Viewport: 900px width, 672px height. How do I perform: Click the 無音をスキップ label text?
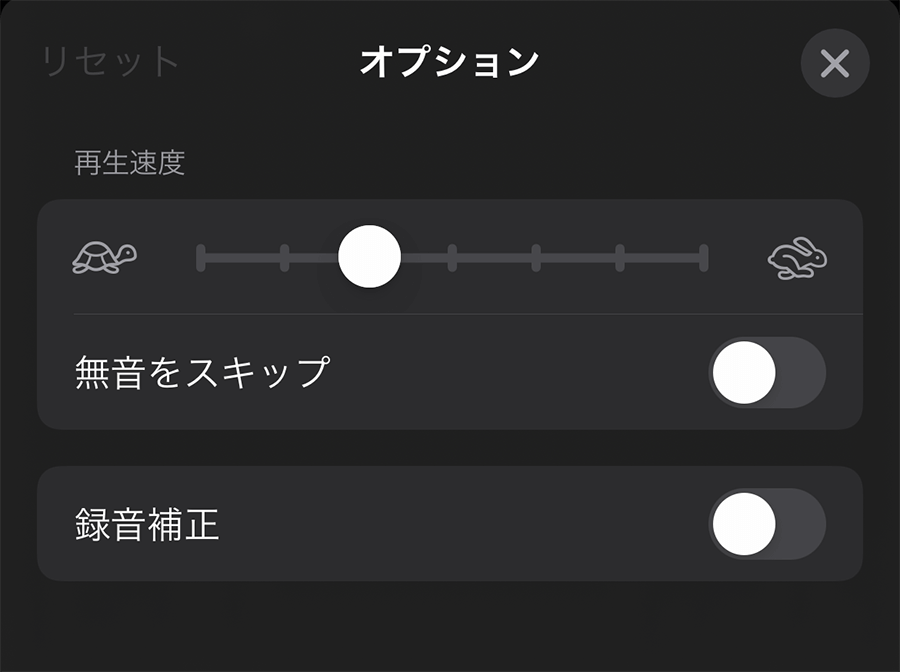(202, 372)
